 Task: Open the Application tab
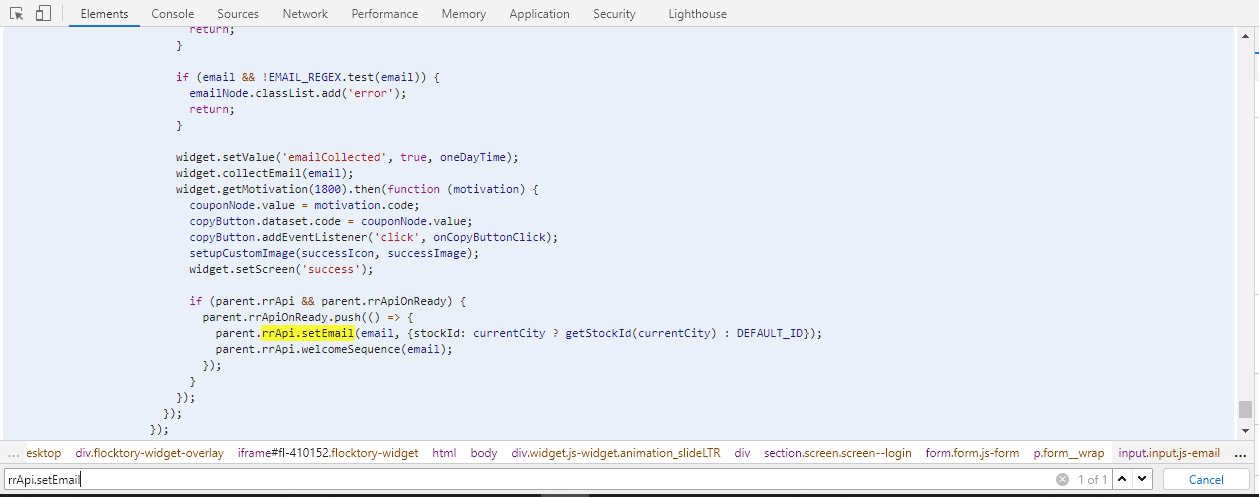(x=539, y=14)
